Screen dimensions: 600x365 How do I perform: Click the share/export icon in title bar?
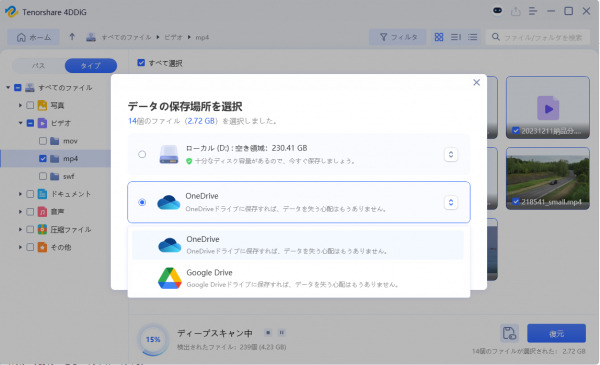coord(515,11)
